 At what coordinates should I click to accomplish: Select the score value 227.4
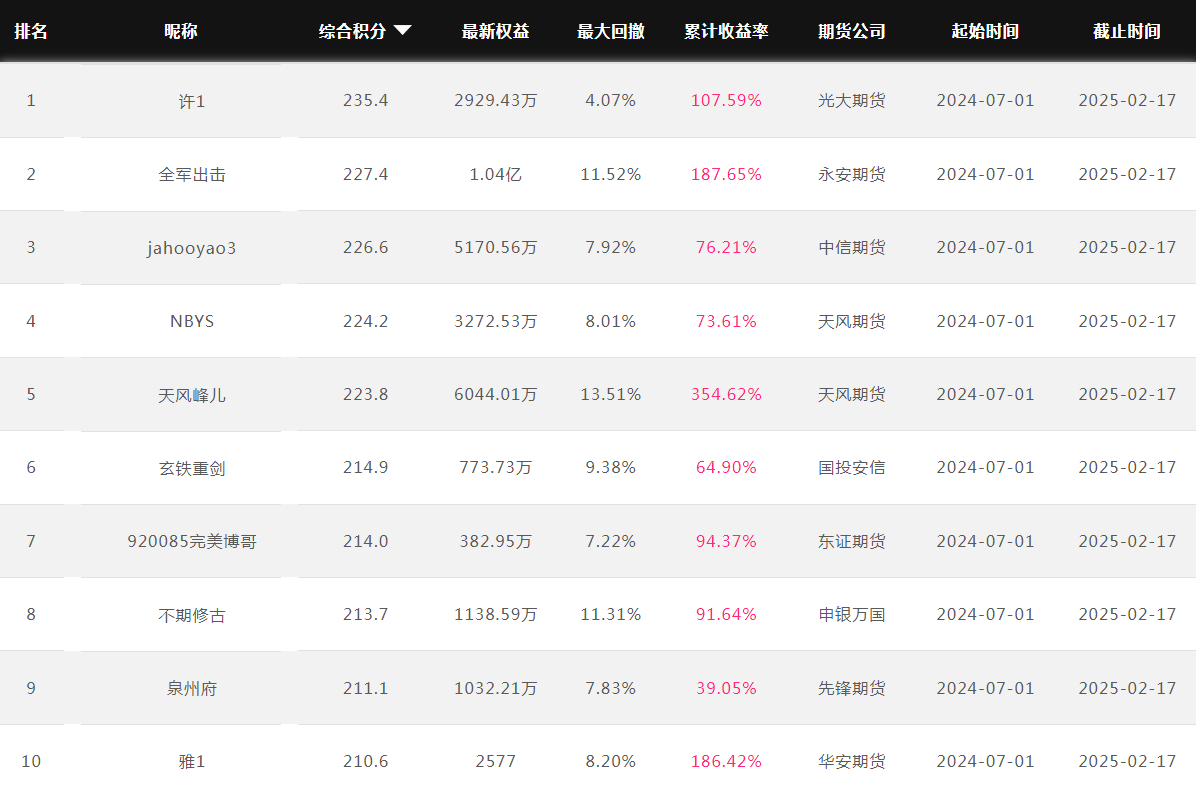click(366, 175)
